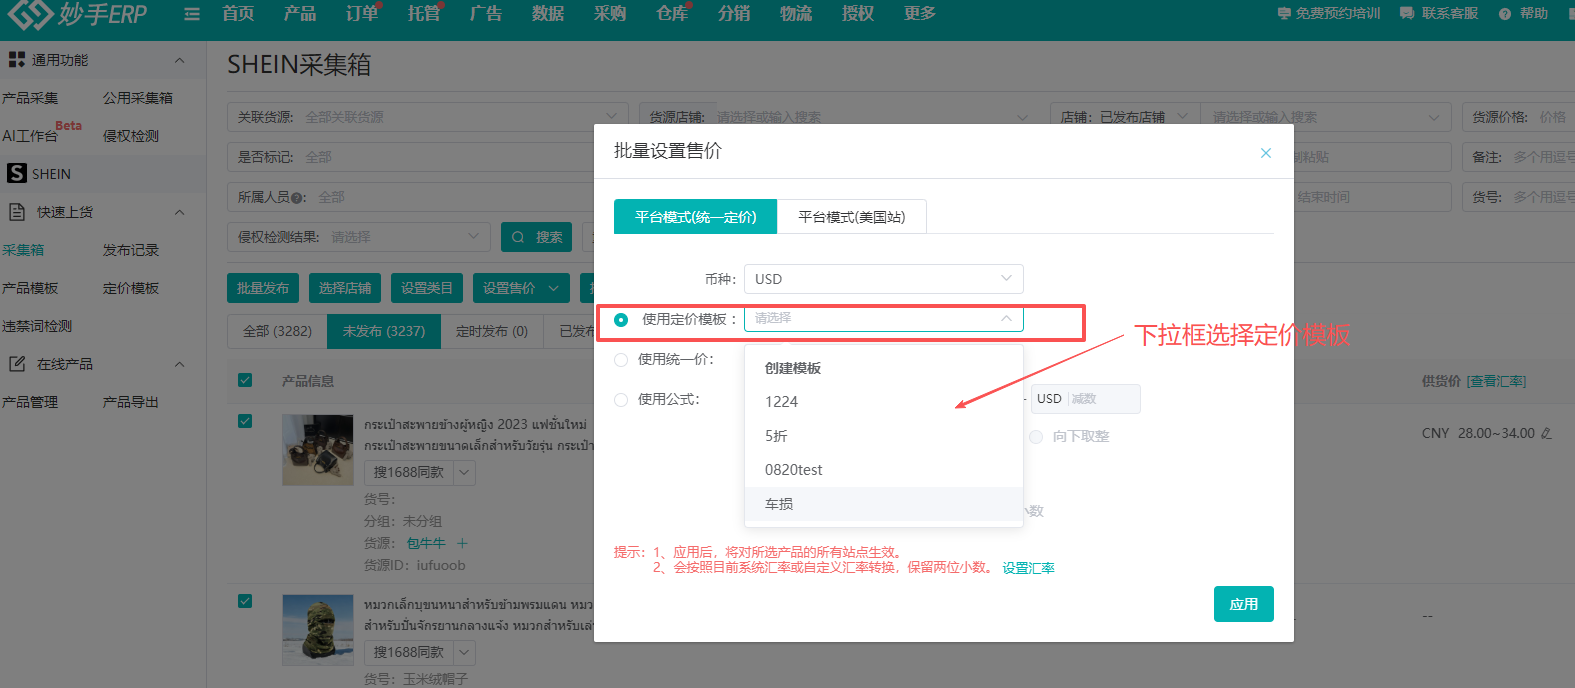
Task: Choose 5折 from the template list
Action: pos(777,436)
